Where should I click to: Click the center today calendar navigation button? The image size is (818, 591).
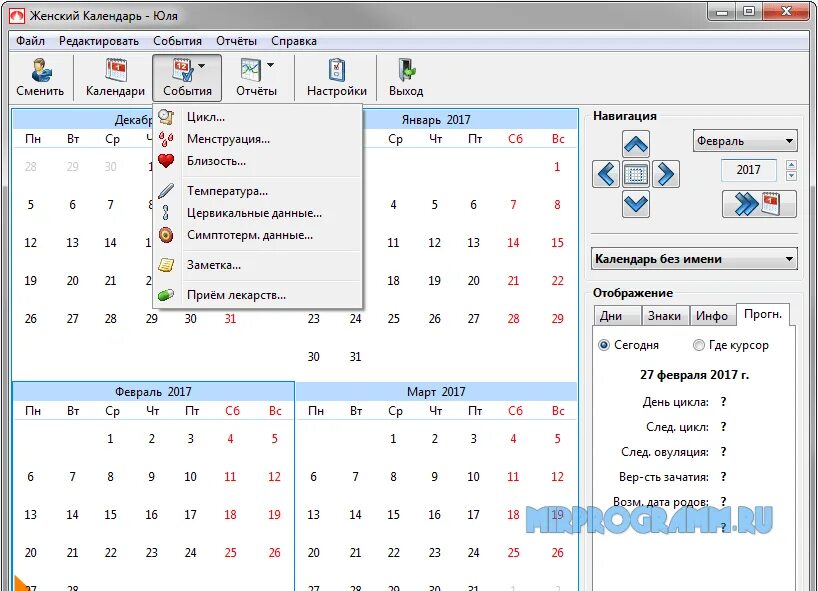pyautogui.click(x=636, y=174)
